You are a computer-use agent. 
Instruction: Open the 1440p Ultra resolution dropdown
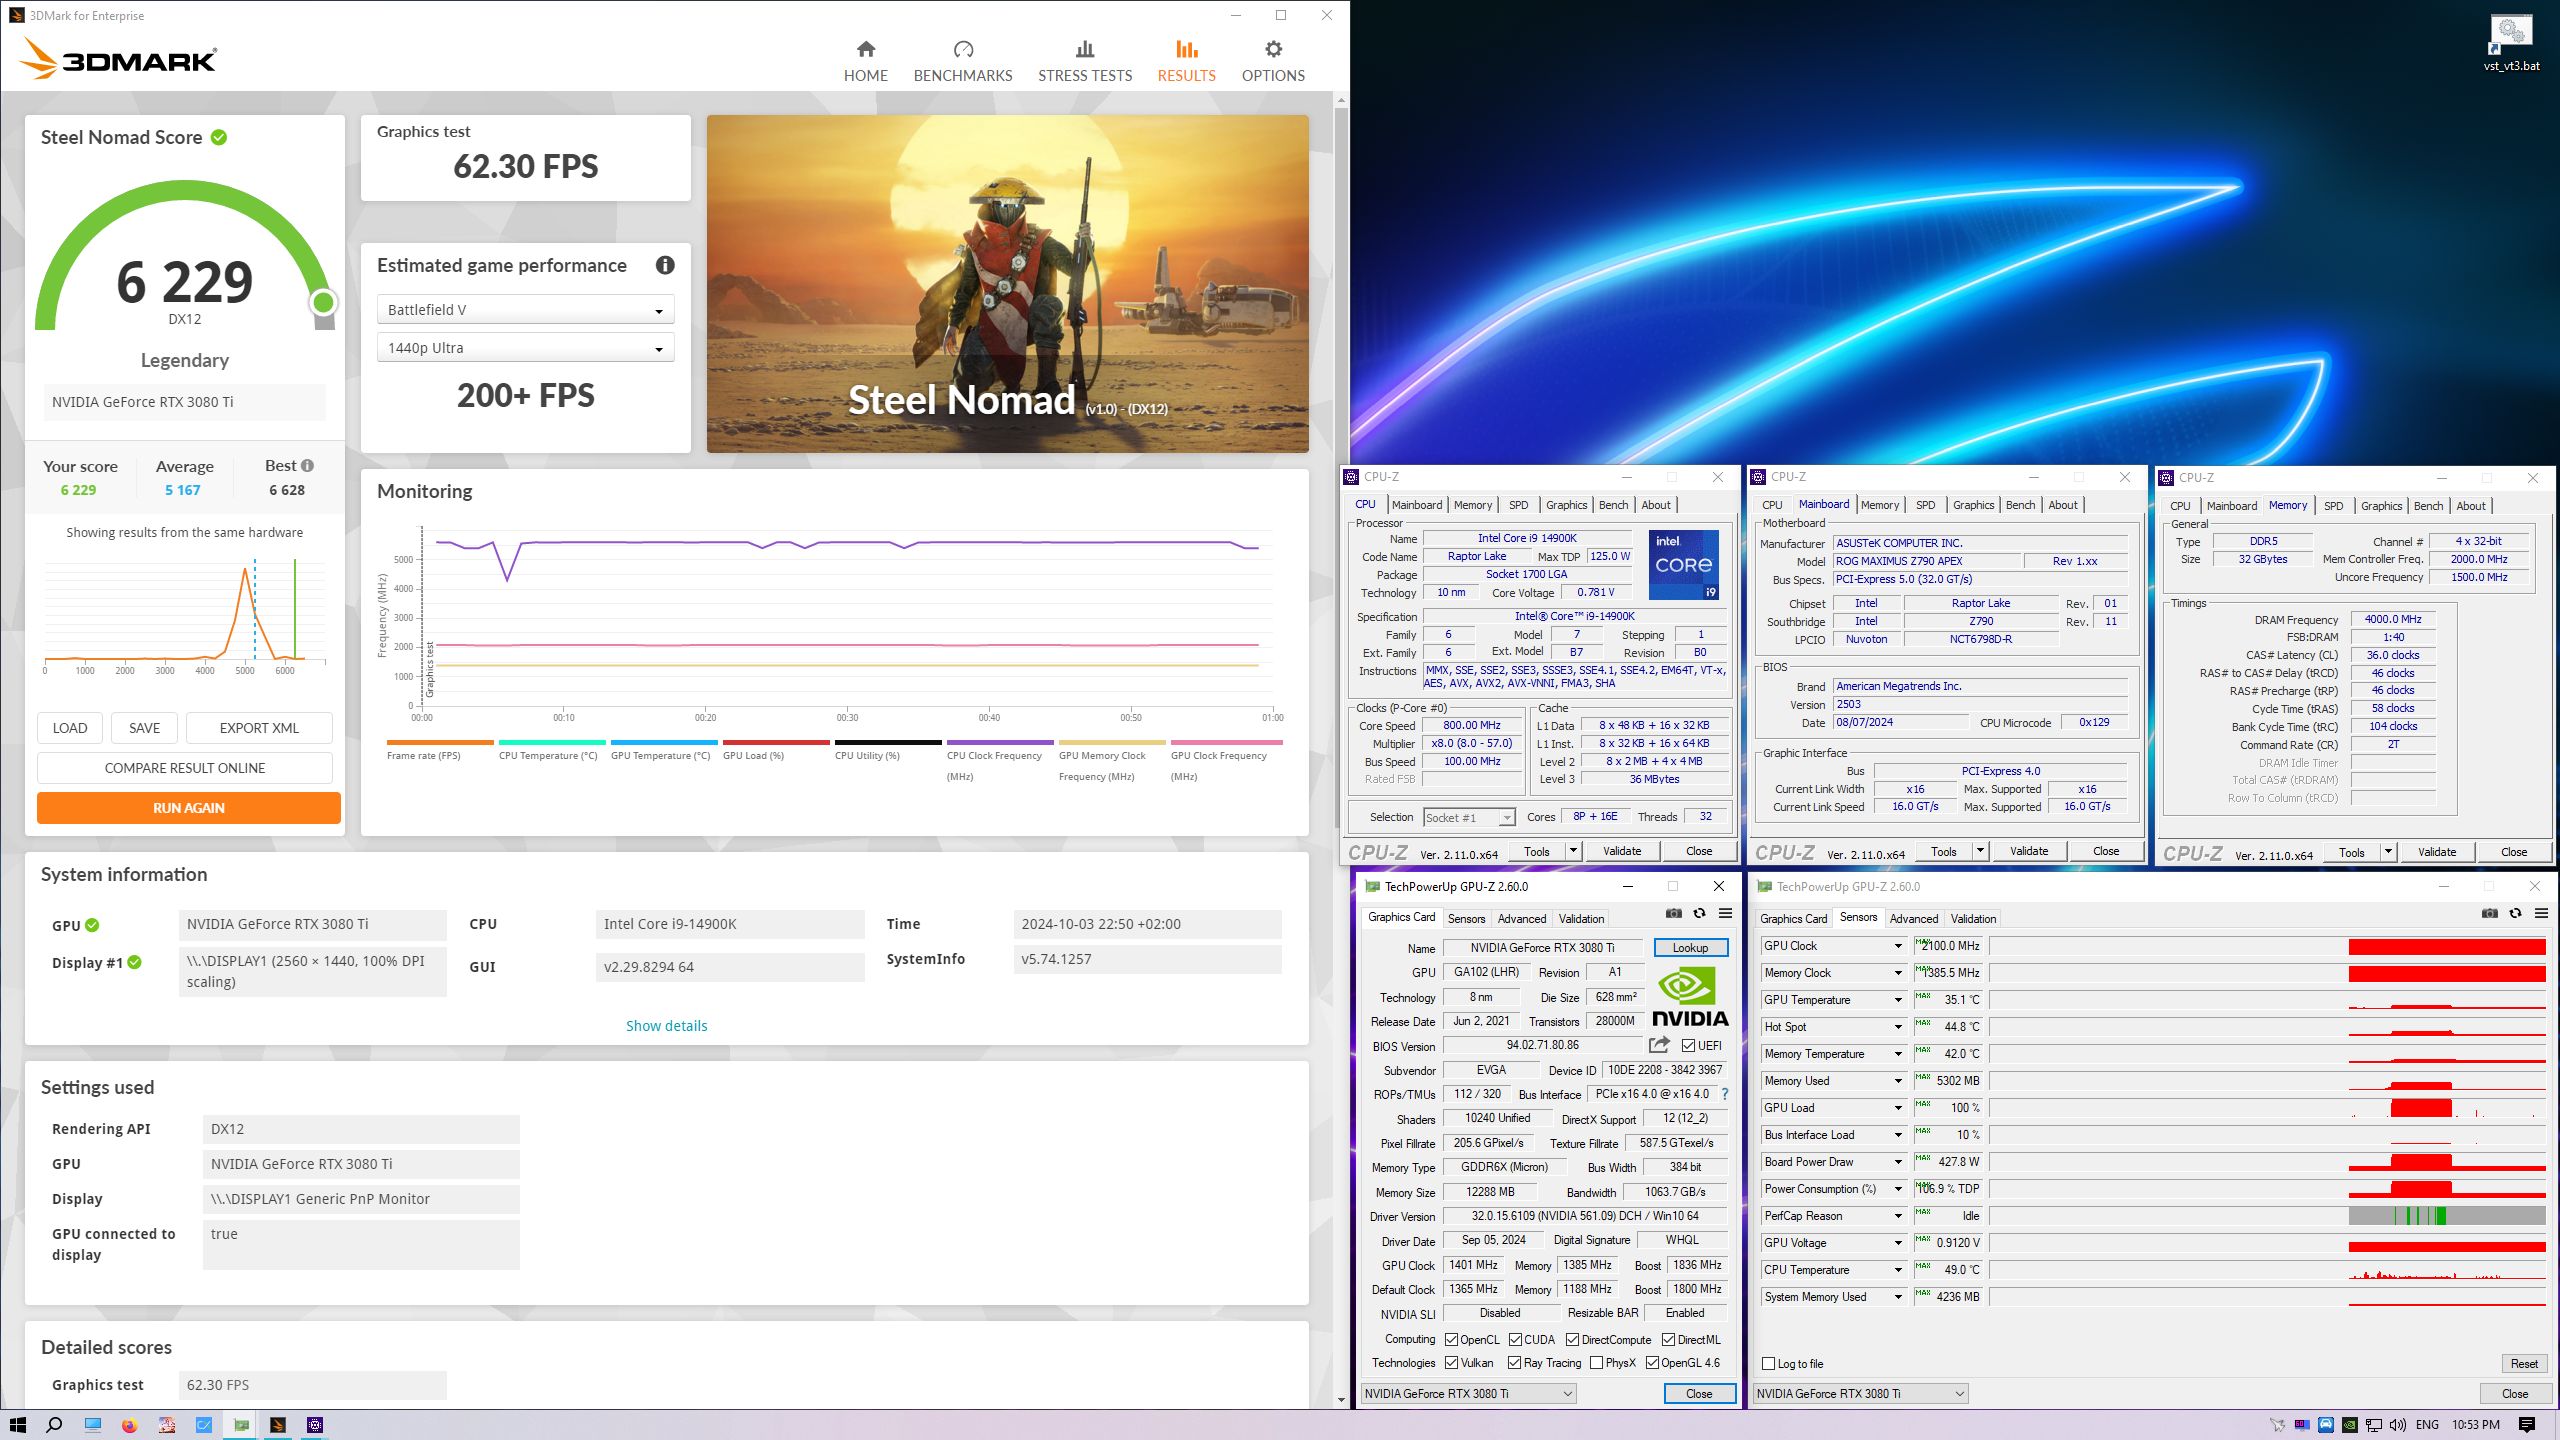tap(525, 348)
